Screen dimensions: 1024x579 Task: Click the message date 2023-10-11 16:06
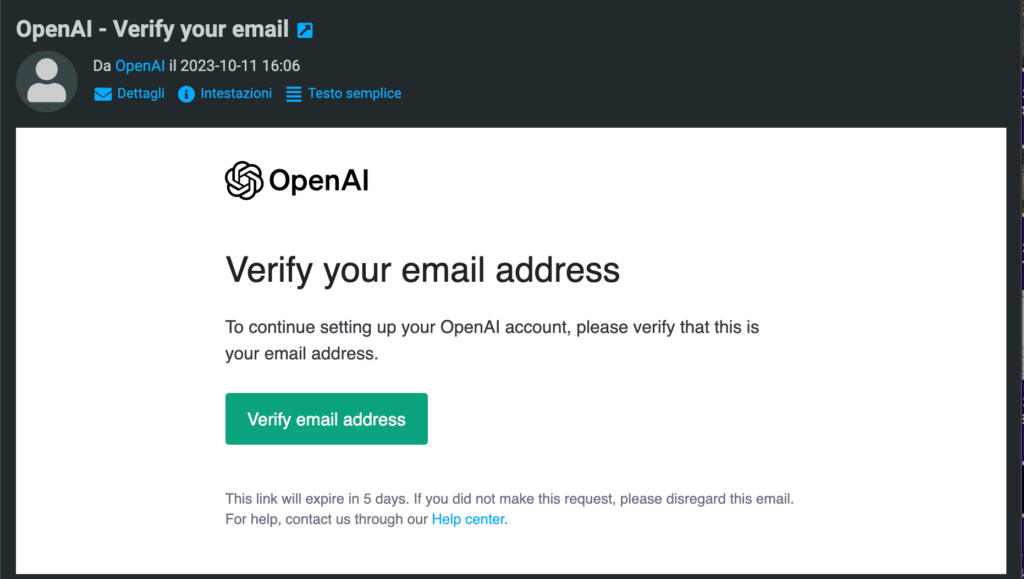pos(240,66)
